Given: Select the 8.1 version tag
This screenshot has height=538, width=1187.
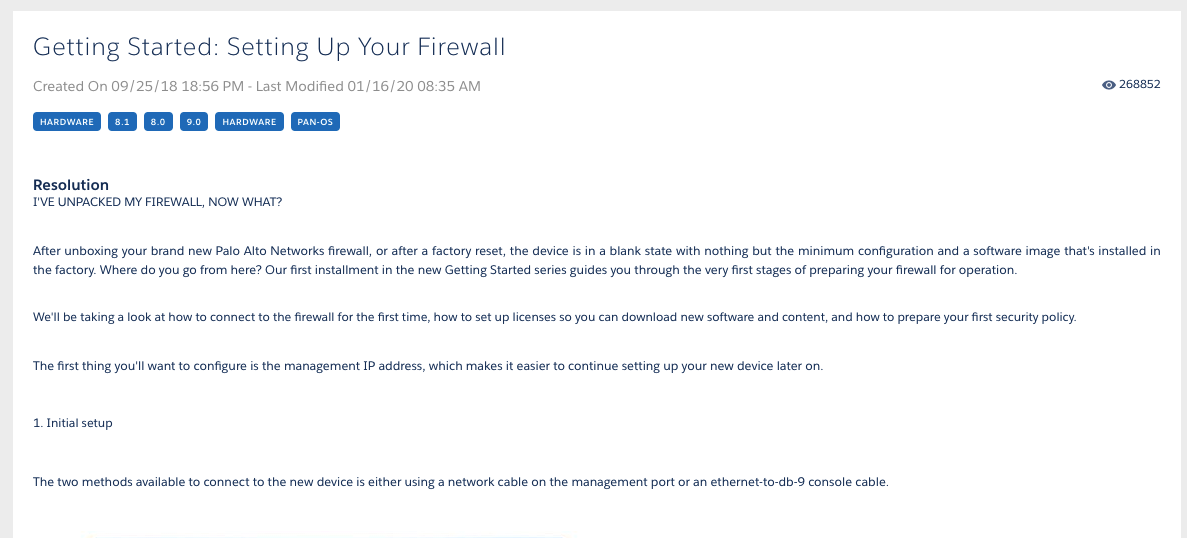Looking at the screenshot, I should point(122,122).
